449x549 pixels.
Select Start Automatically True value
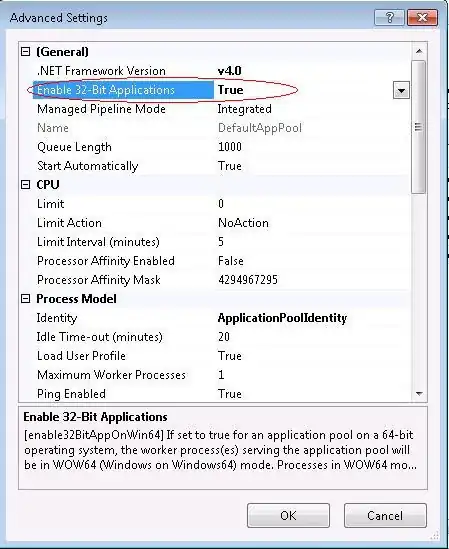coord(230,166)
